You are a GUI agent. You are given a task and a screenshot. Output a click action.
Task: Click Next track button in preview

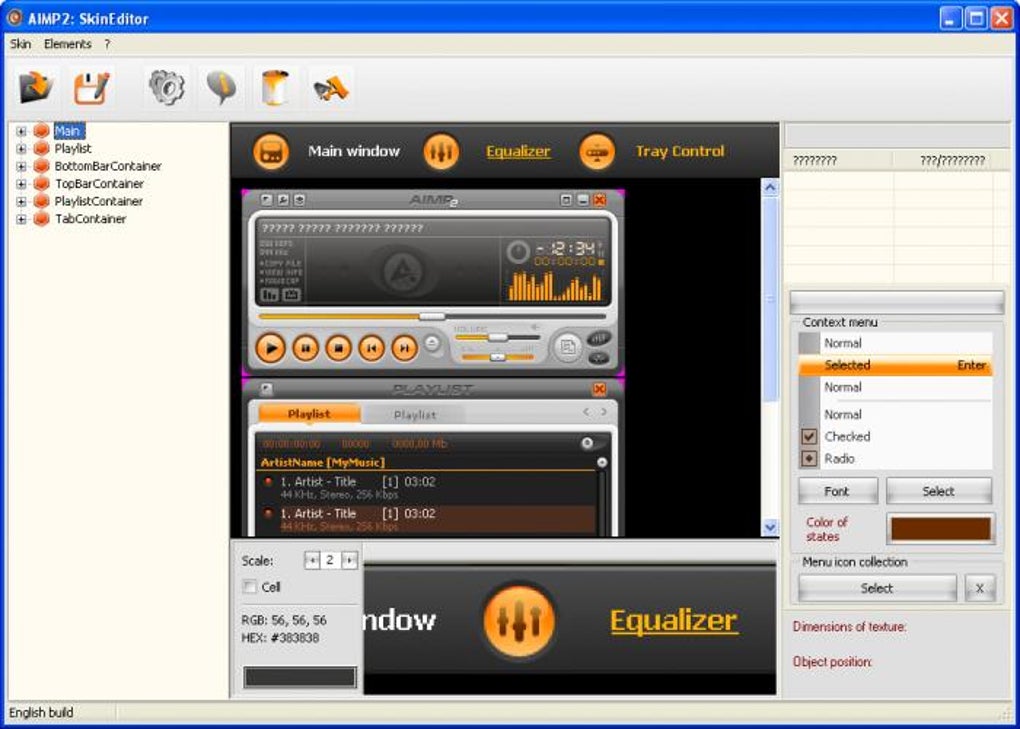[x=404, y=349]
